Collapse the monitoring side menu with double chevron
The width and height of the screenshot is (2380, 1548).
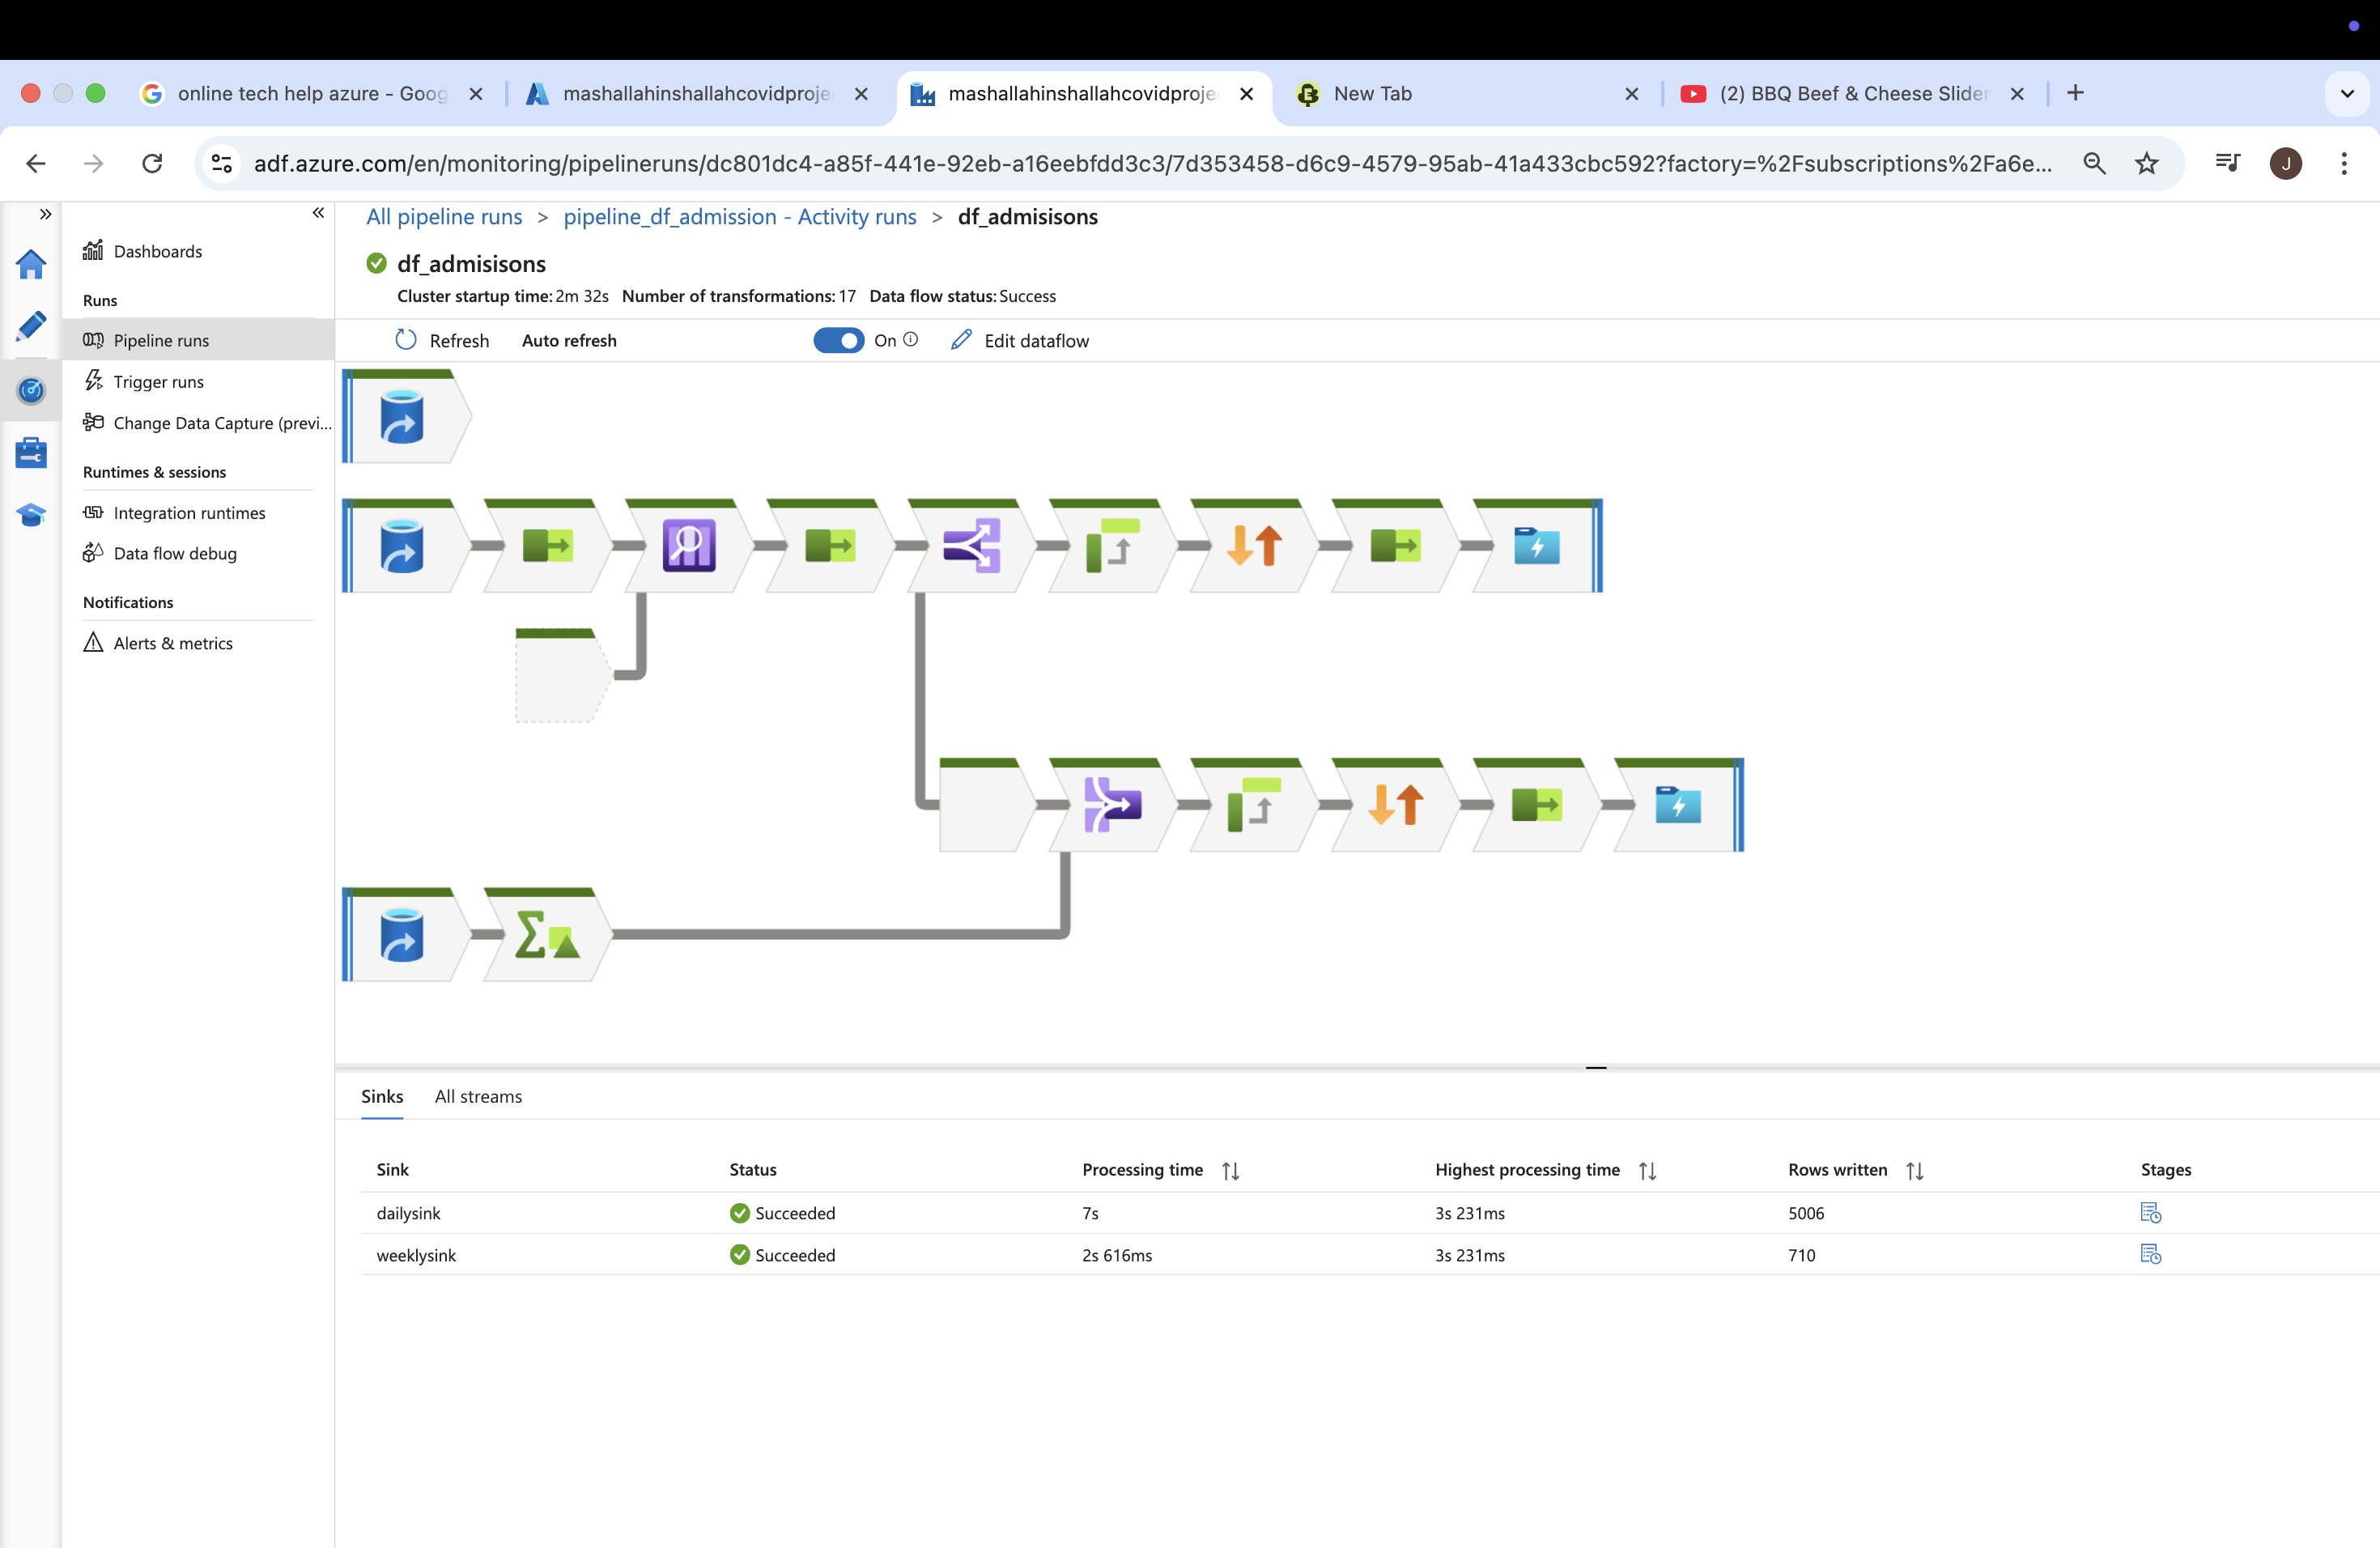318,213
